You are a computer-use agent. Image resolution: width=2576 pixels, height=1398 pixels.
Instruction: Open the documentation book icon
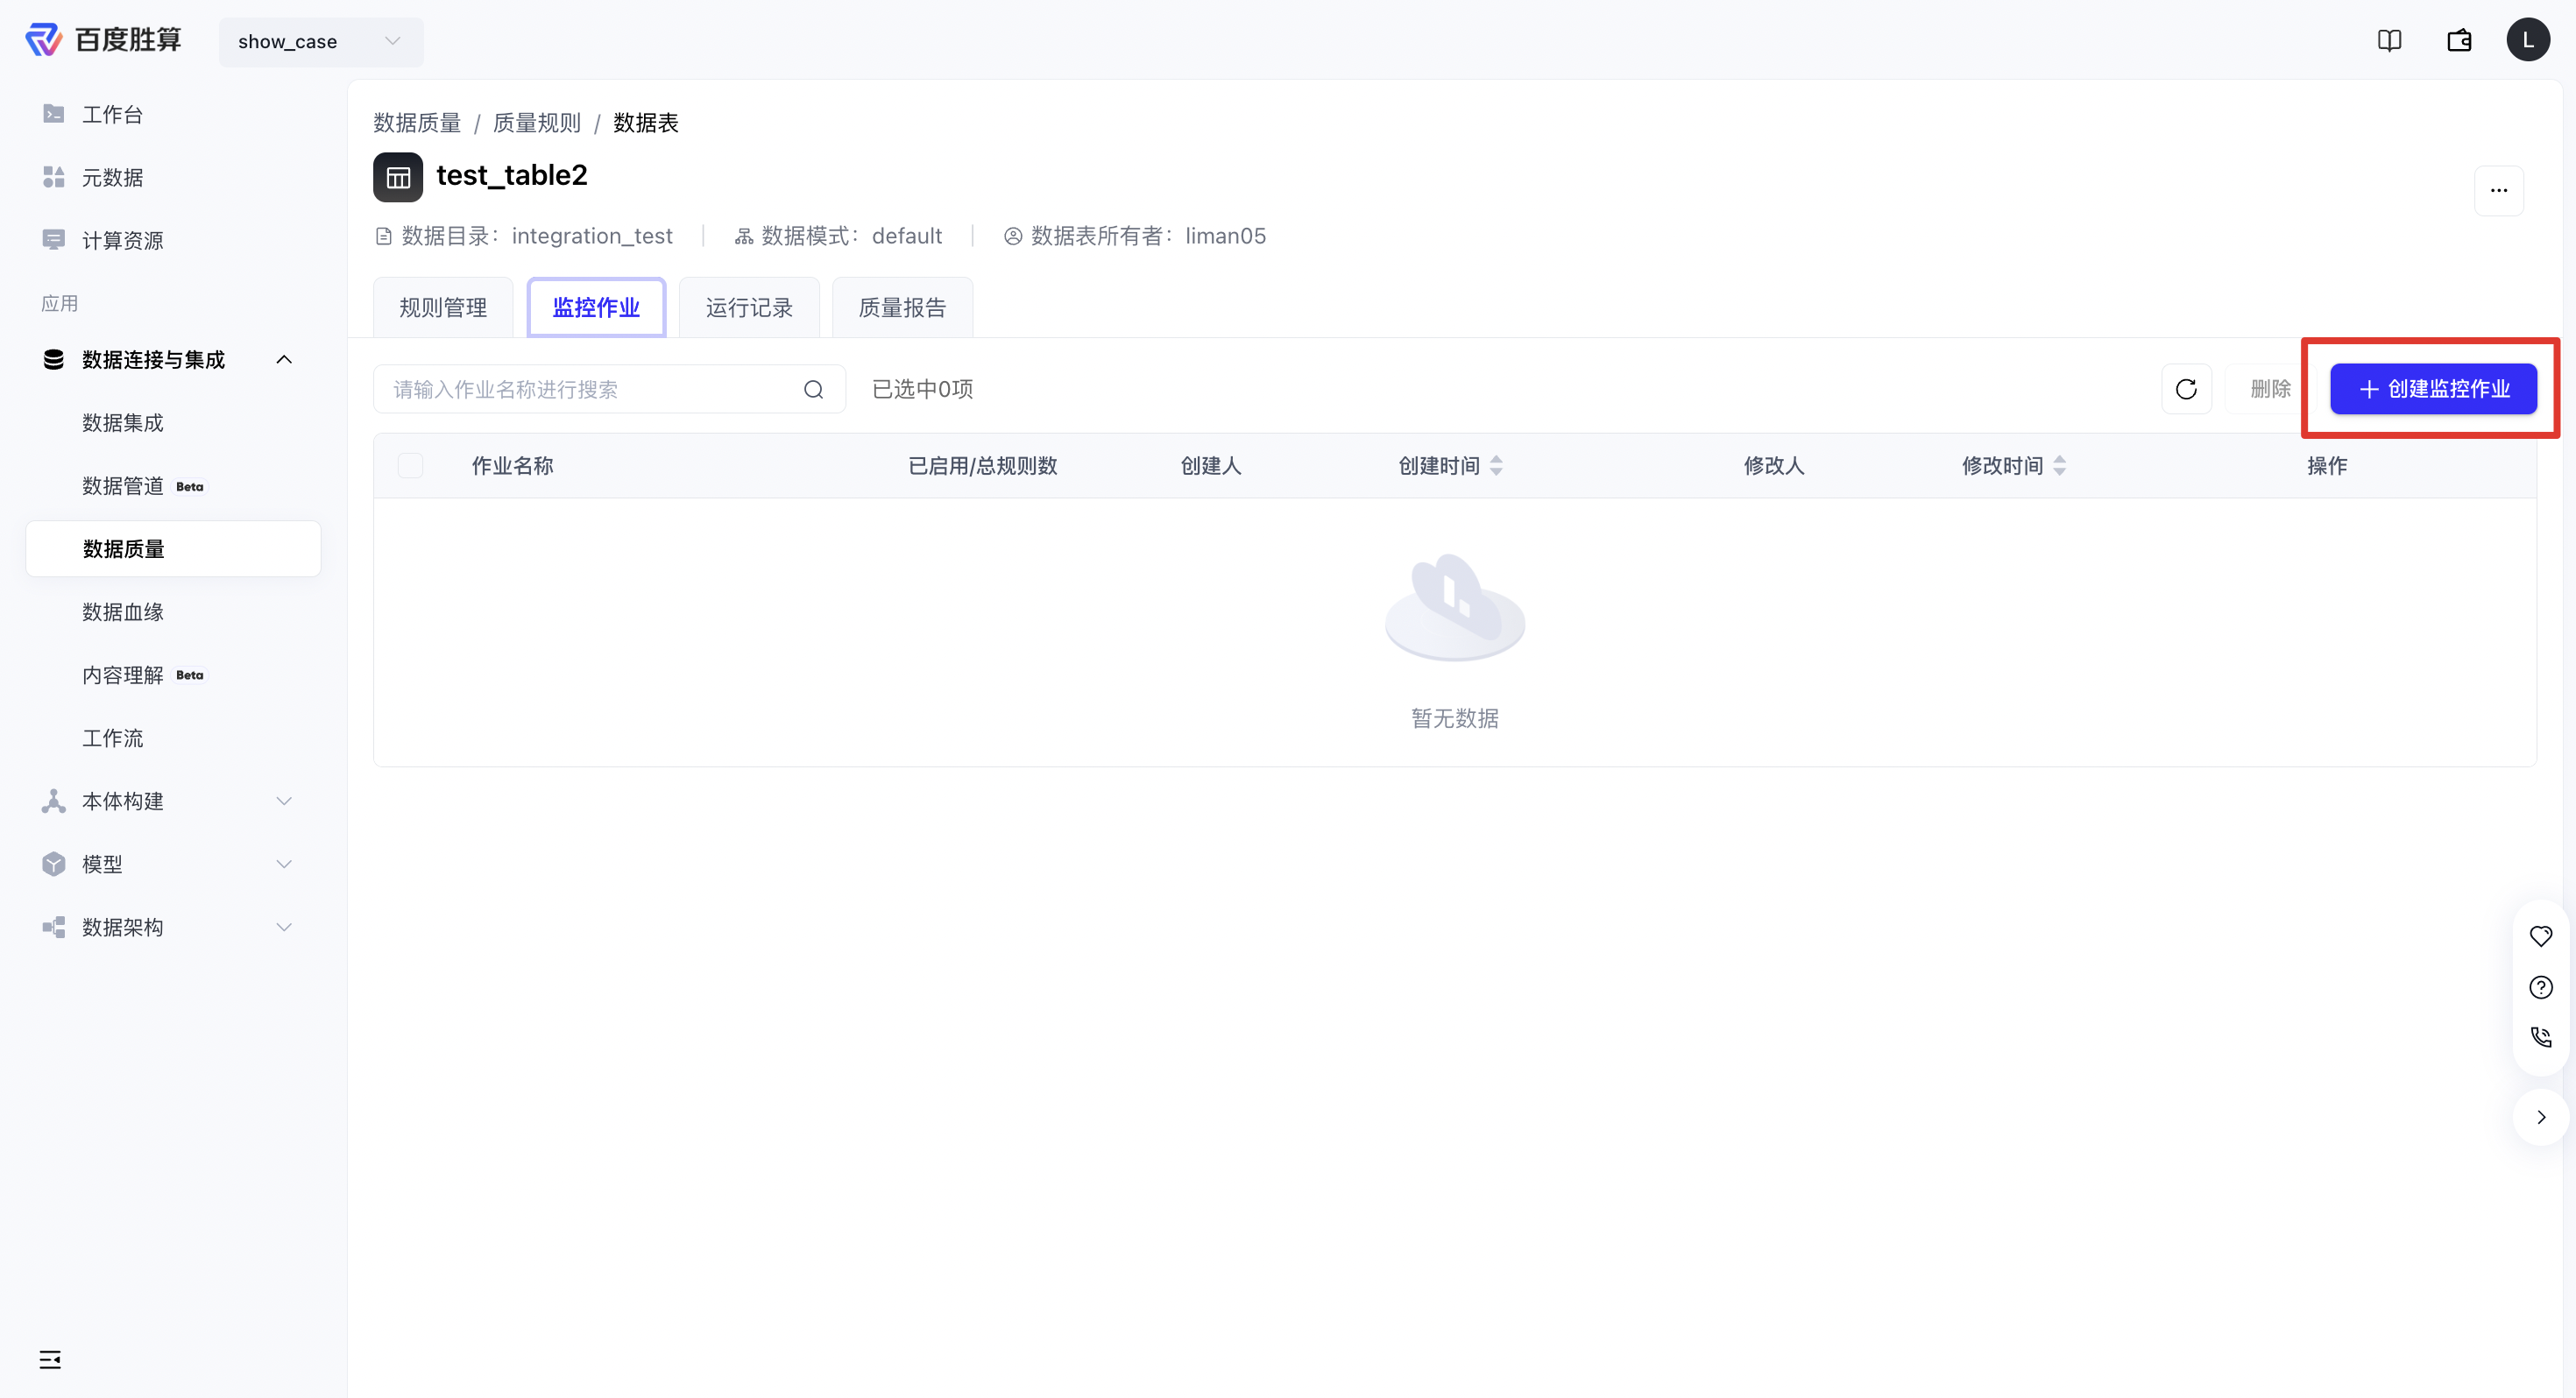2389,41
